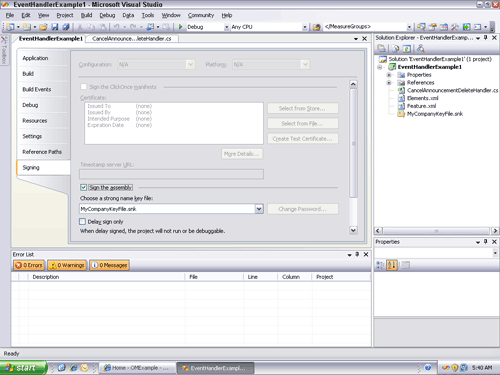The width and height of the screenshot is (500, 375).
Task: Click View Class Diagram icon in Solution Explorer
Action: [x=421, y=49]
